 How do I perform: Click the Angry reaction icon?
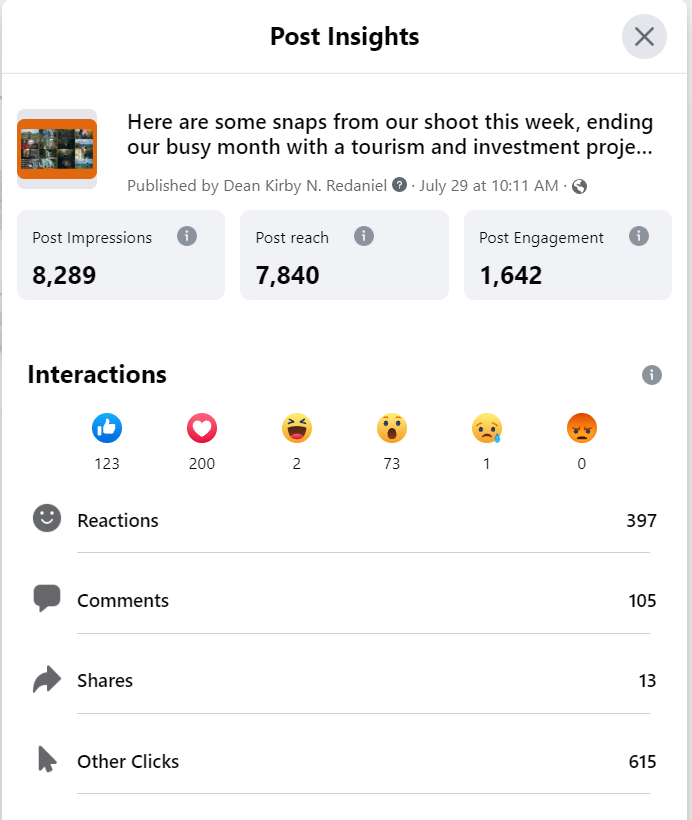[582, 429]
